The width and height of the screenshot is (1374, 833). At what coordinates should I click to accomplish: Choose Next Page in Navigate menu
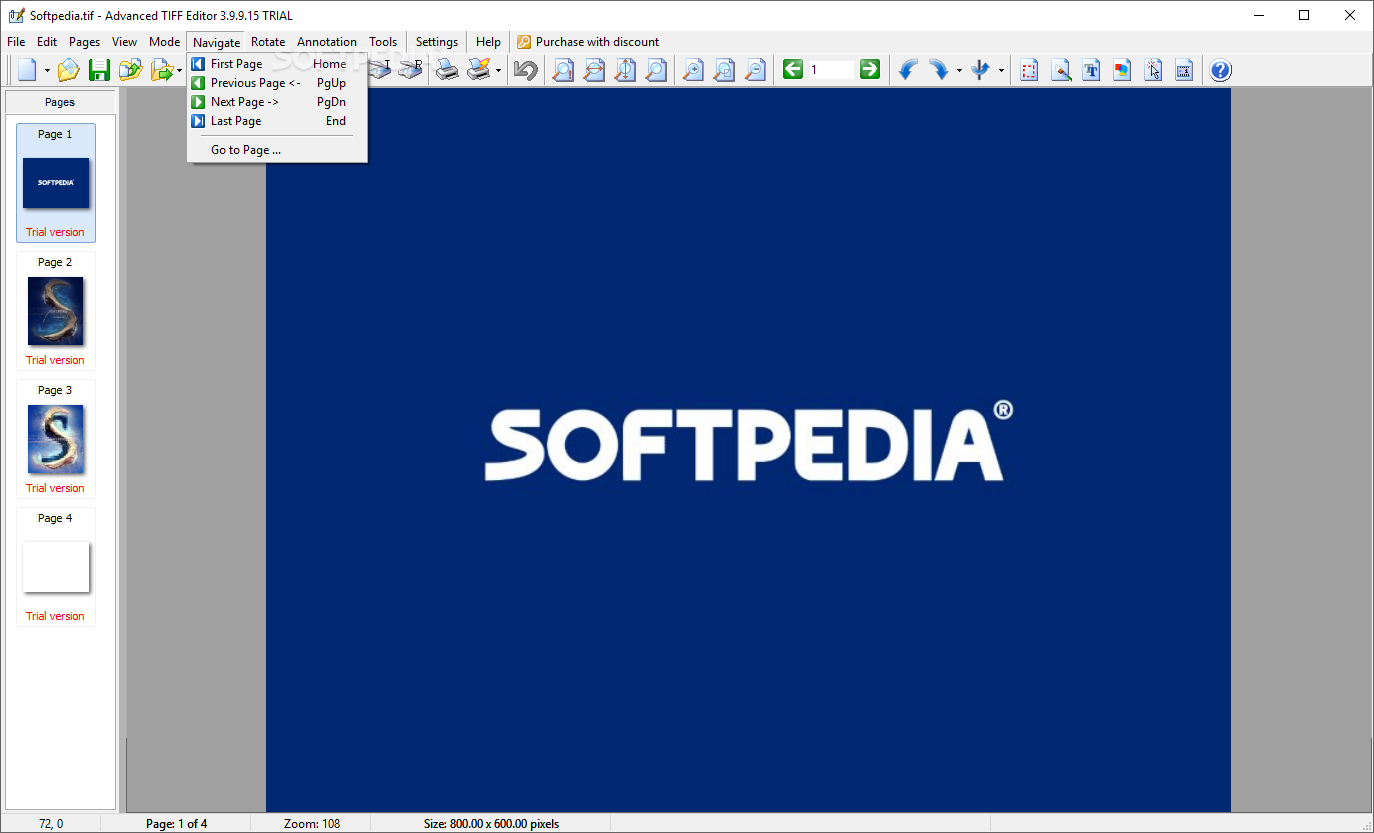pyautogui.click(x=277, y=102)
